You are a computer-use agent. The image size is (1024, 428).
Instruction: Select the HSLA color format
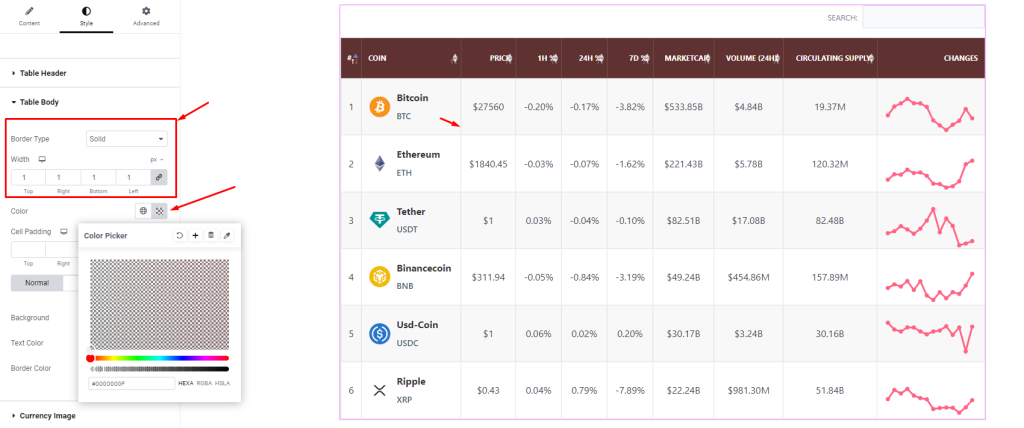point(222,384)
